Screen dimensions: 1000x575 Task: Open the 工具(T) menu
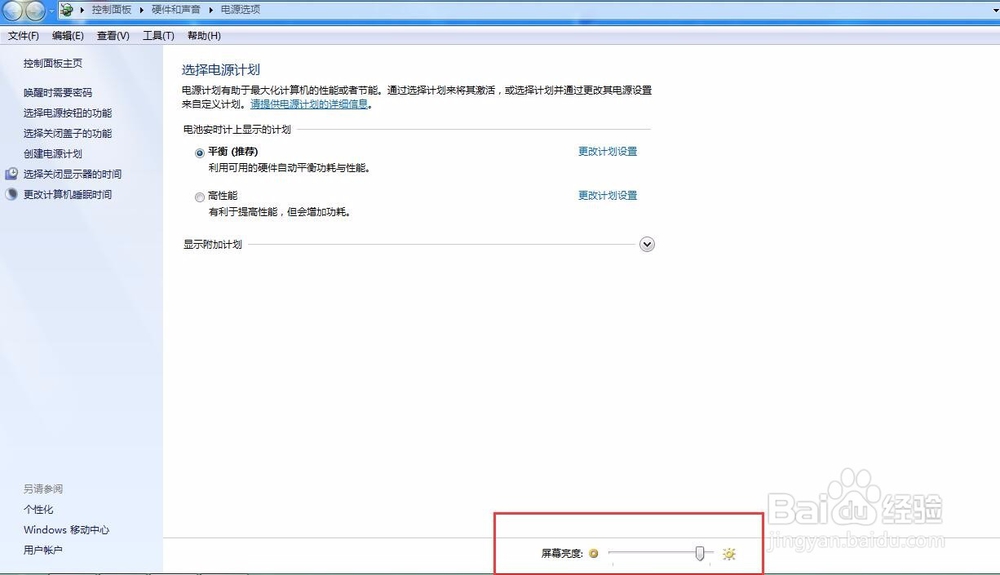click(x=158, y=36)
